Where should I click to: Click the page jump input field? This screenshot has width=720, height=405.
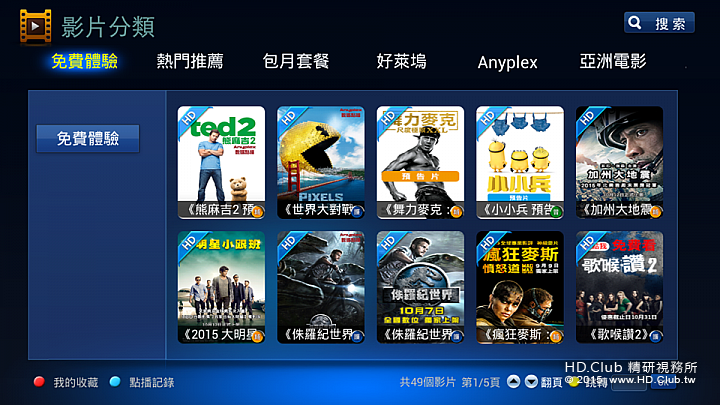tap(629, 383)
